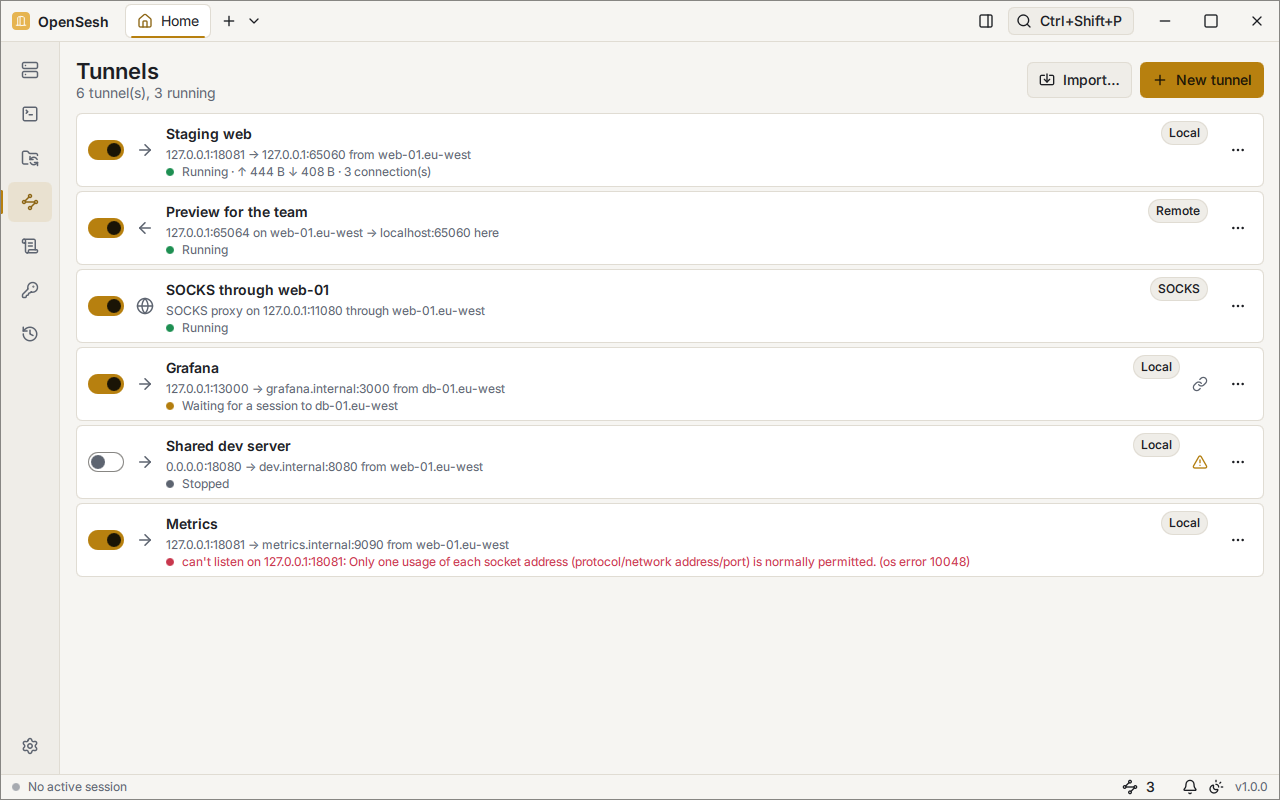Open more options for Preview for the team
Screen dimensions: 1280x800
(x=1238, y=228)
